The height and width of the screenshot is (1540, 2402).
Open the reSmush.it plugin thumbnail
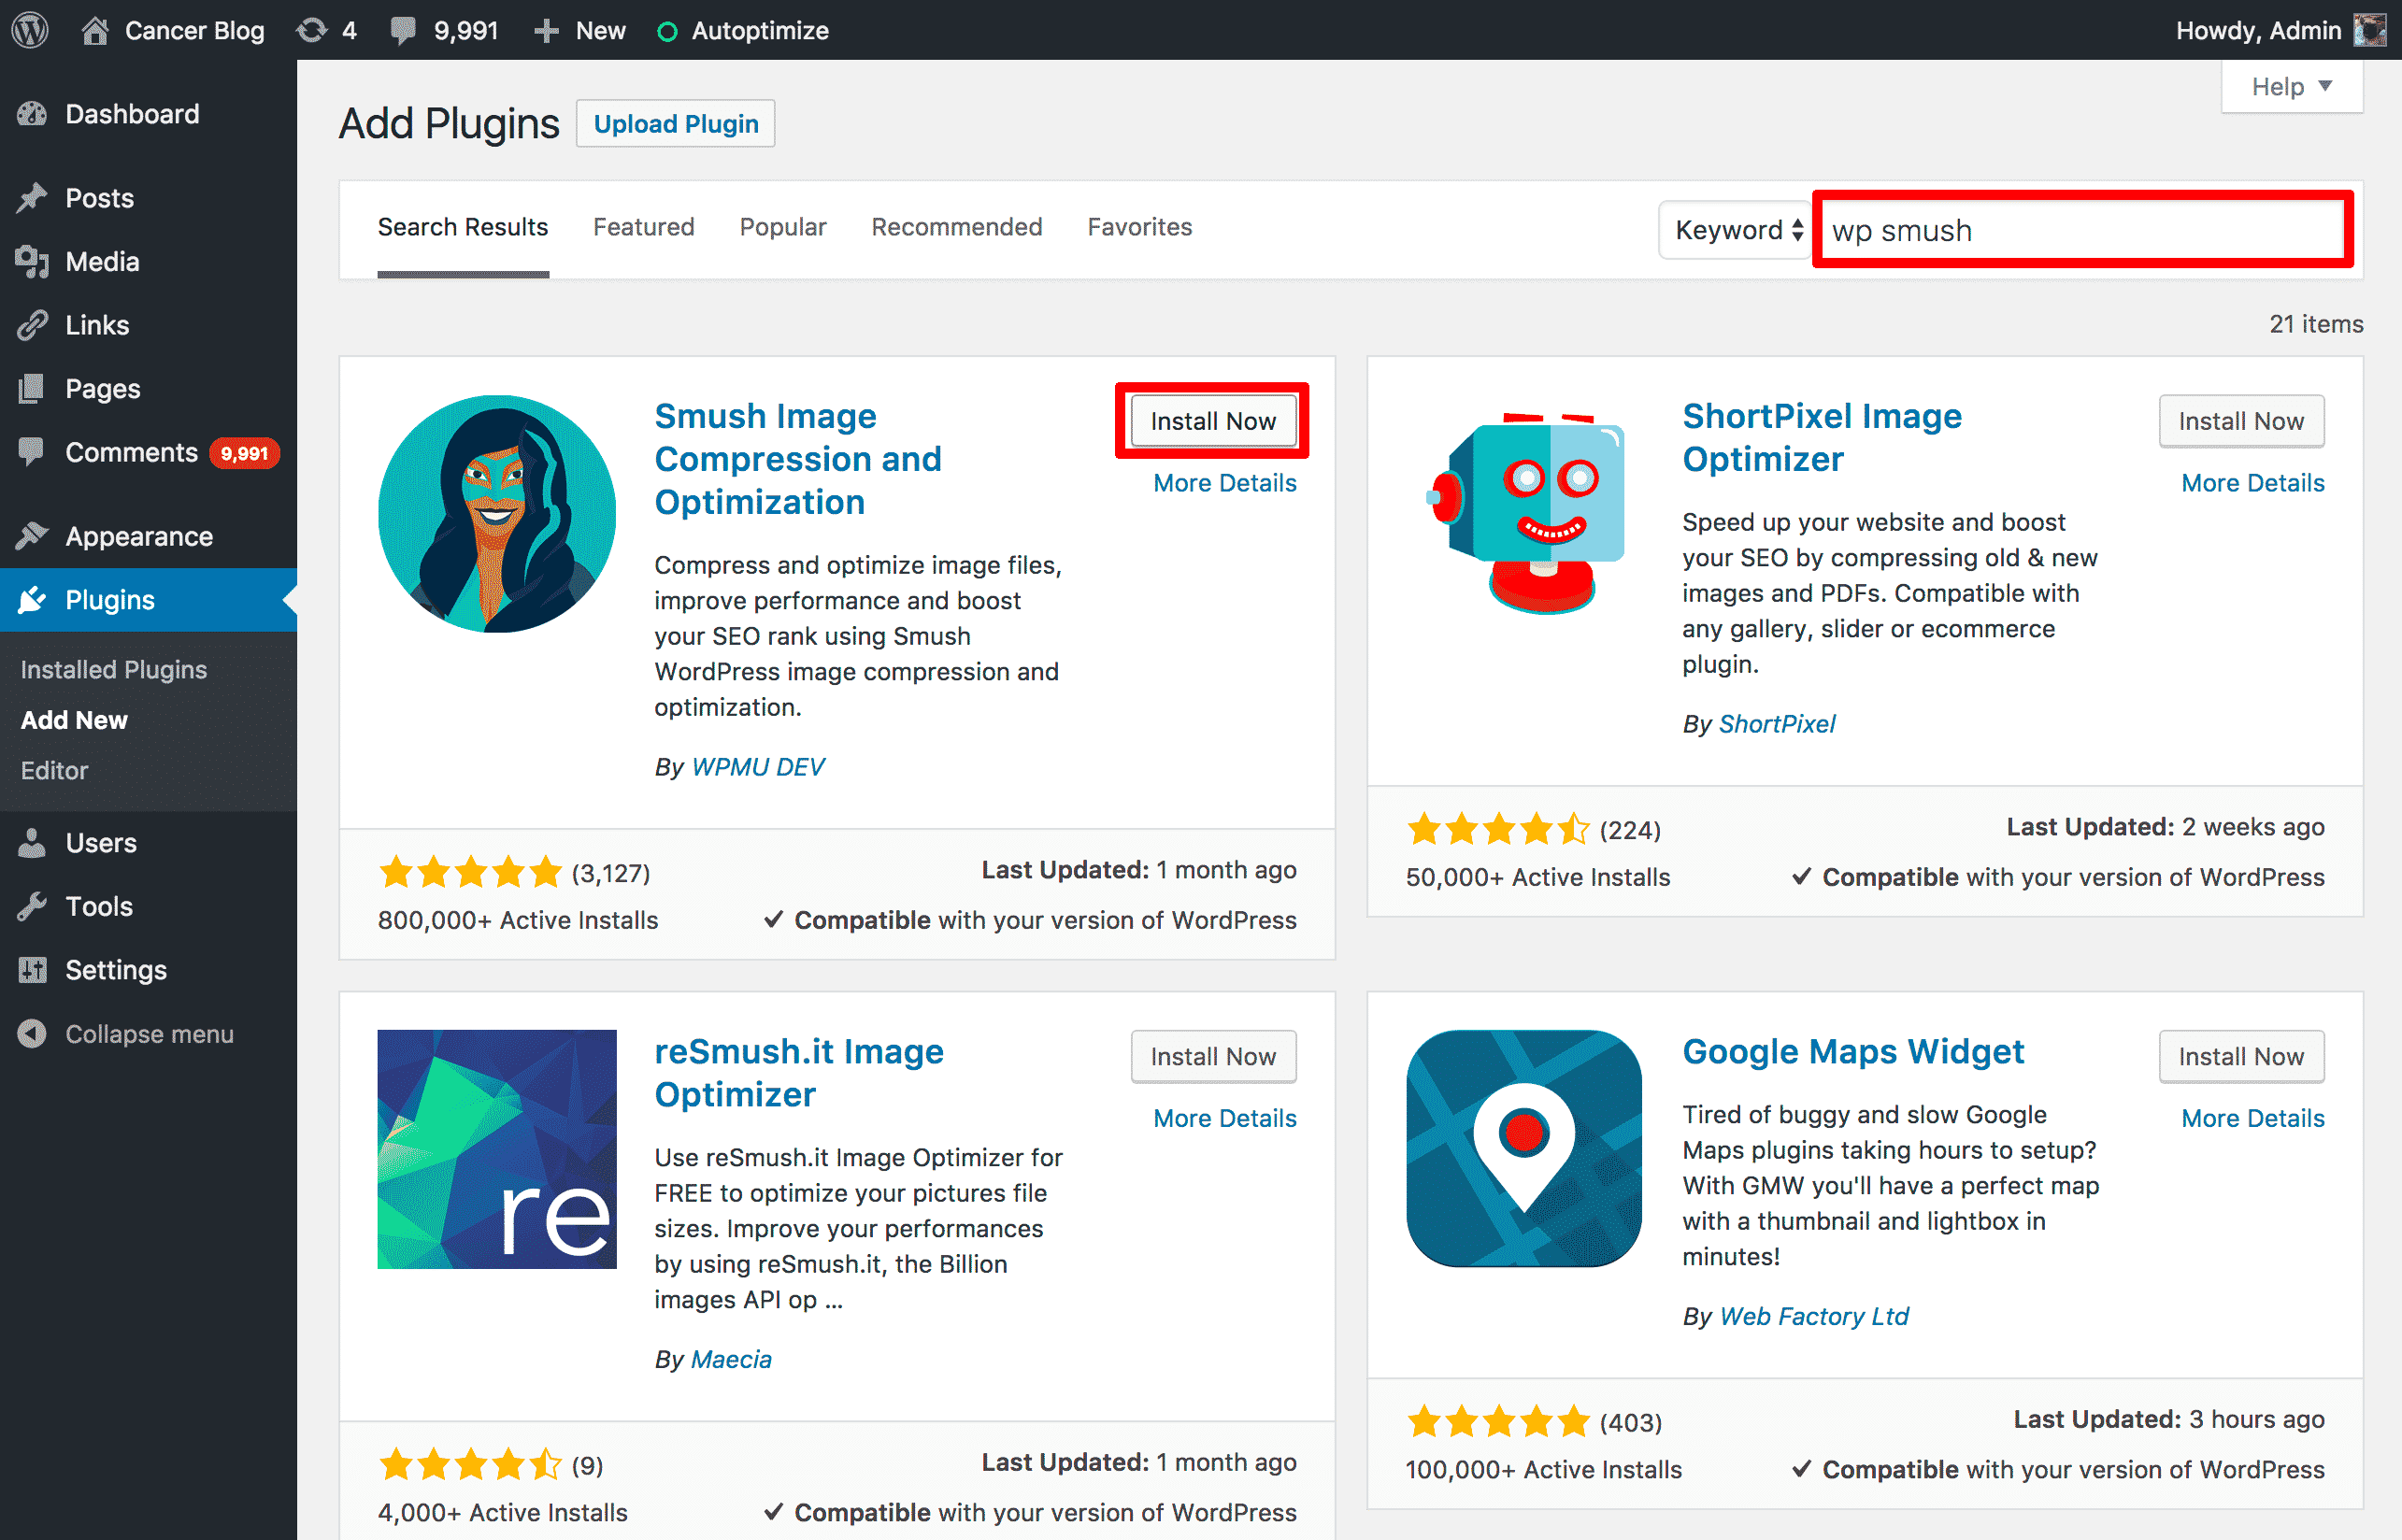pos(497,1149)
